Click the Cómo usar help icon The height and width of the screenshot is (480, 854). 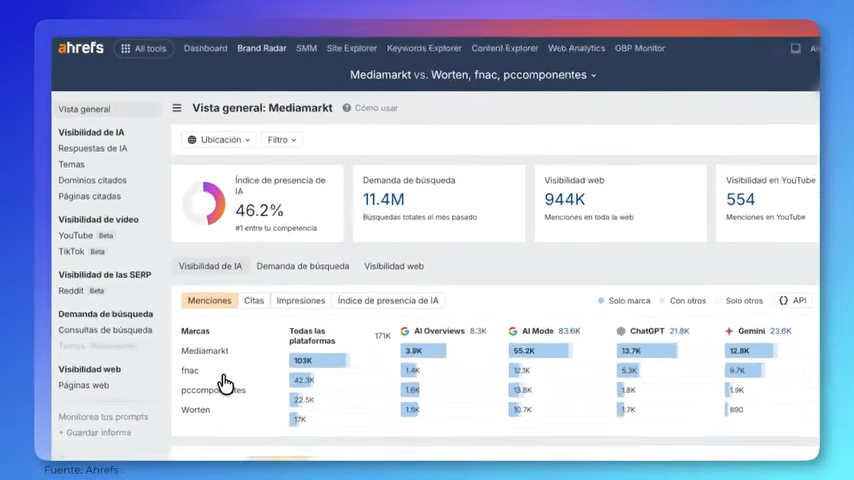coord(347,108)
